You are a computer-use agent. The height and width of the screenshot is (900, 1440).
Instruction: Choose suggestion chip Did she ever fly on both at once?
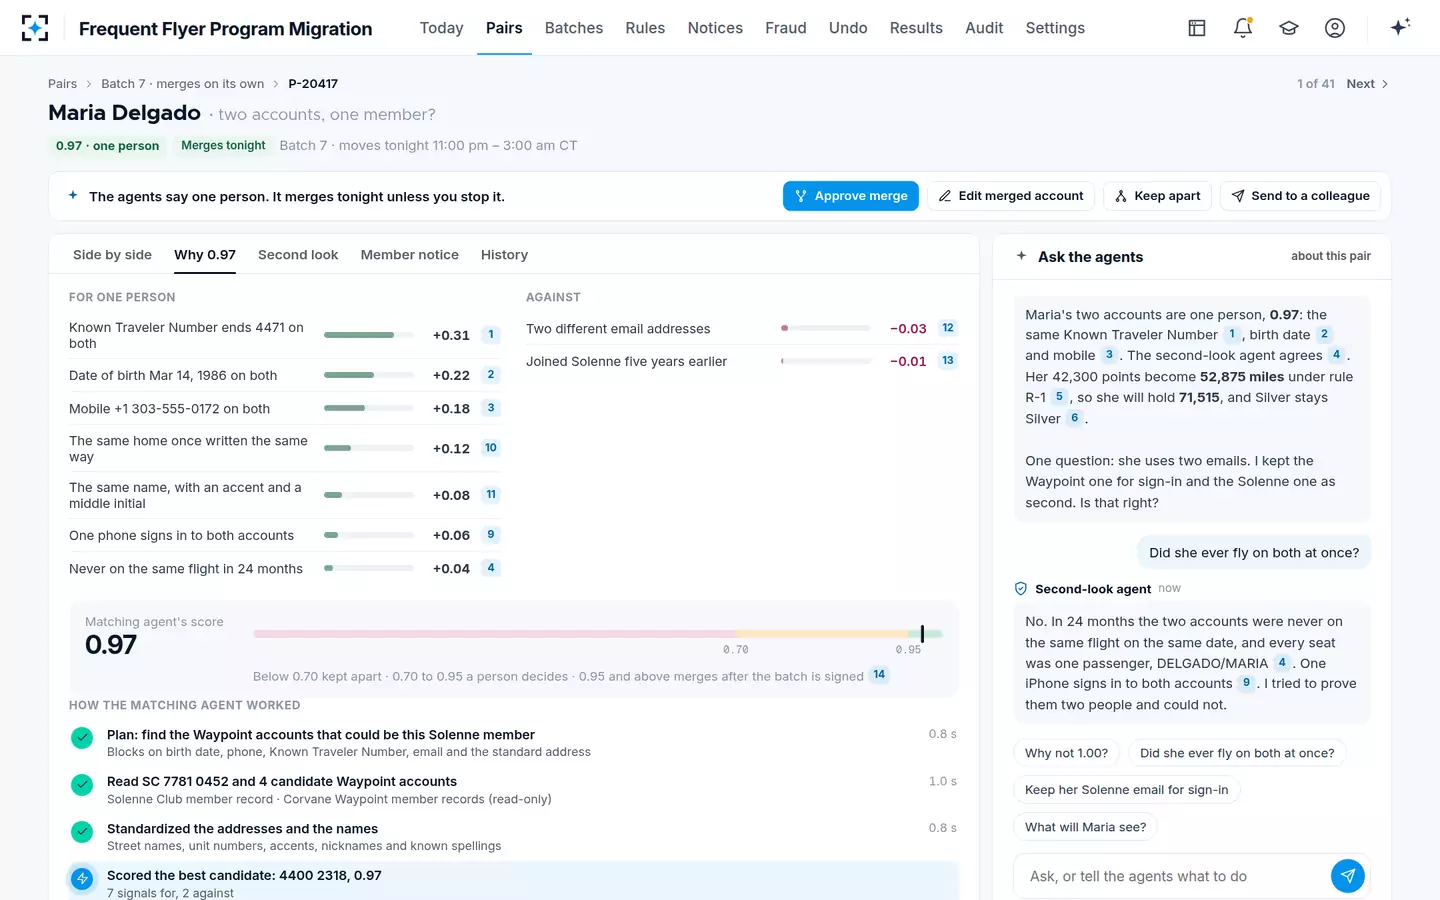(1237, 753)
